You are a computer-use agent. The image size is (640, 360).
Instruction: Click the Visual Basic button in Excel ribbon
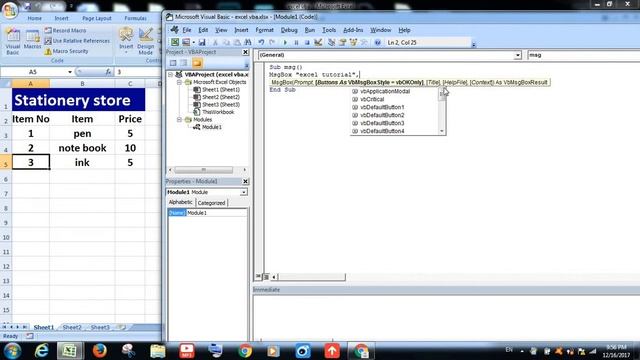tap(13, 41)
